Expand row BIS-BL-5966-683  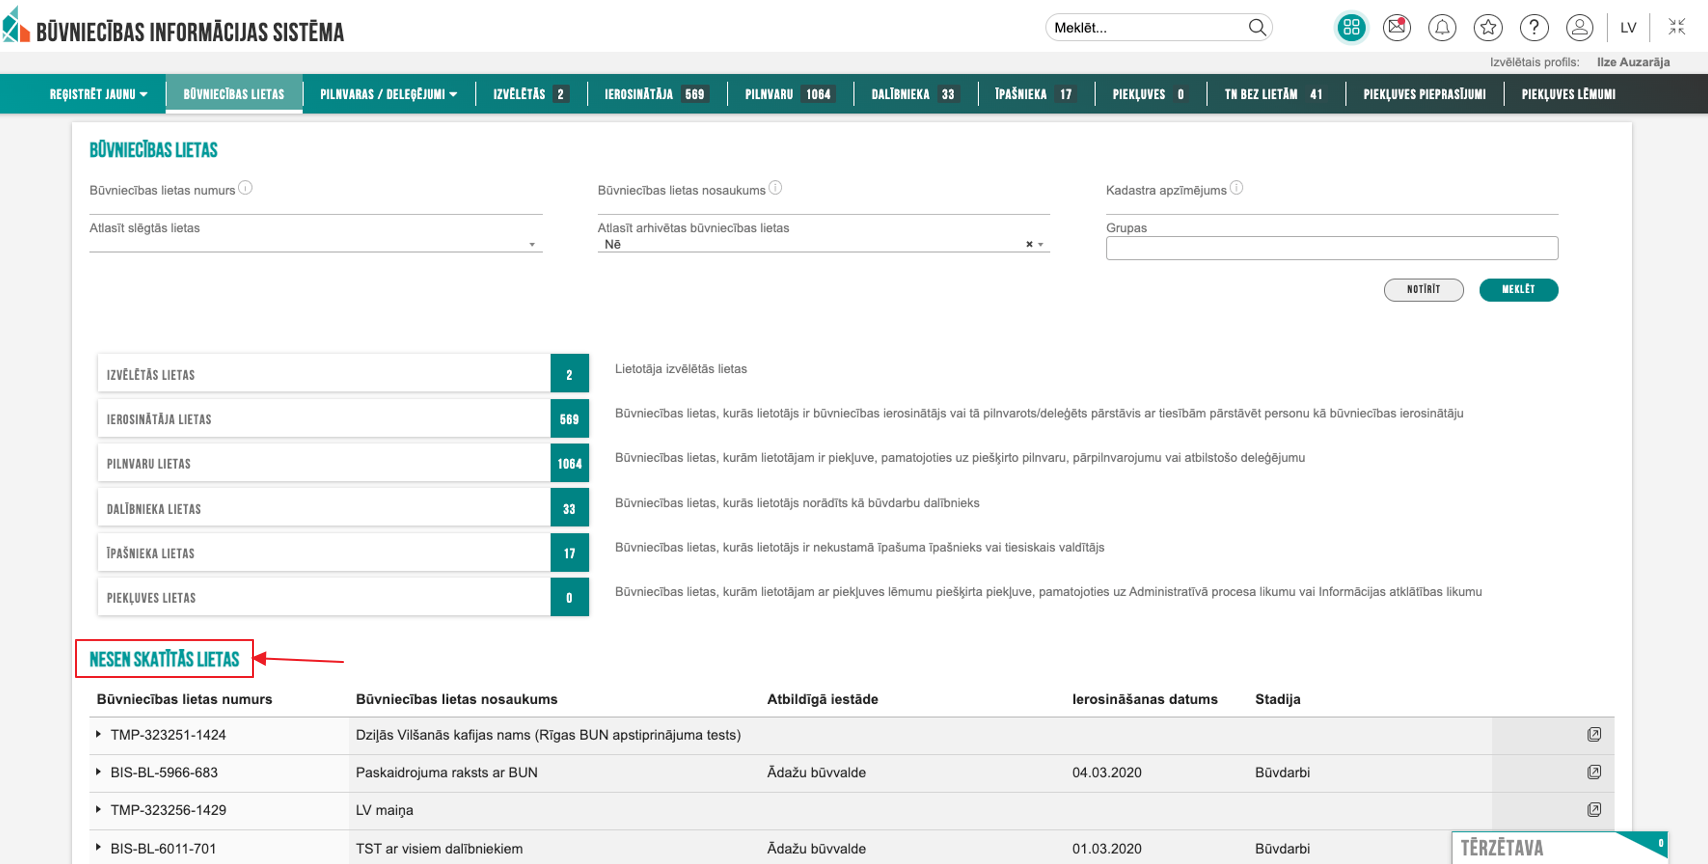pos(98,772)
